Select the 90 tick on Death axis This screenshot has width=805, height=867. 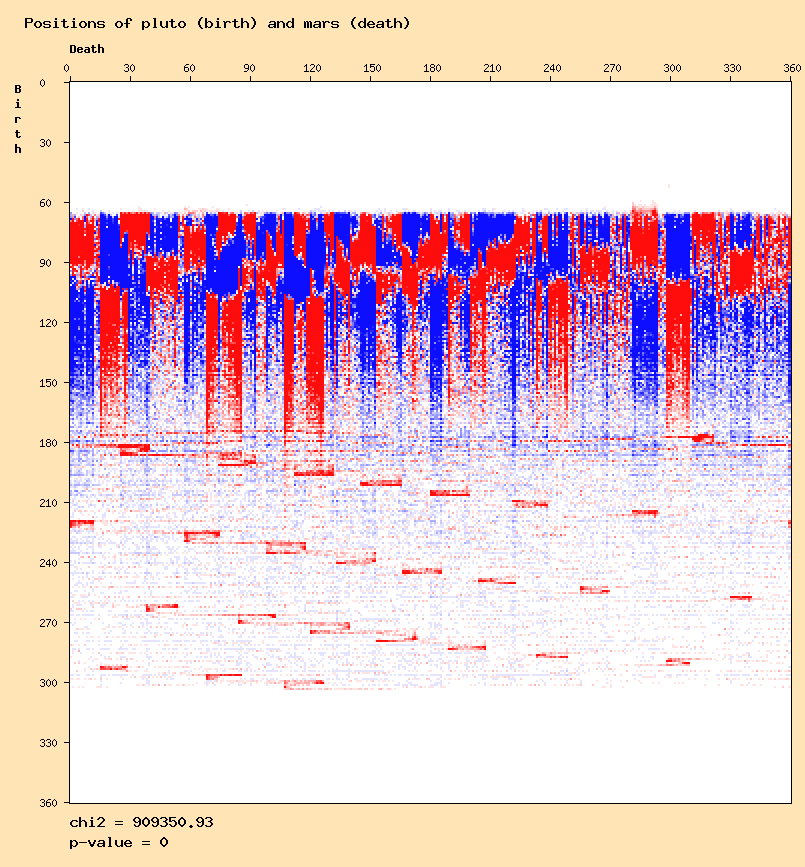coord(249,68)
